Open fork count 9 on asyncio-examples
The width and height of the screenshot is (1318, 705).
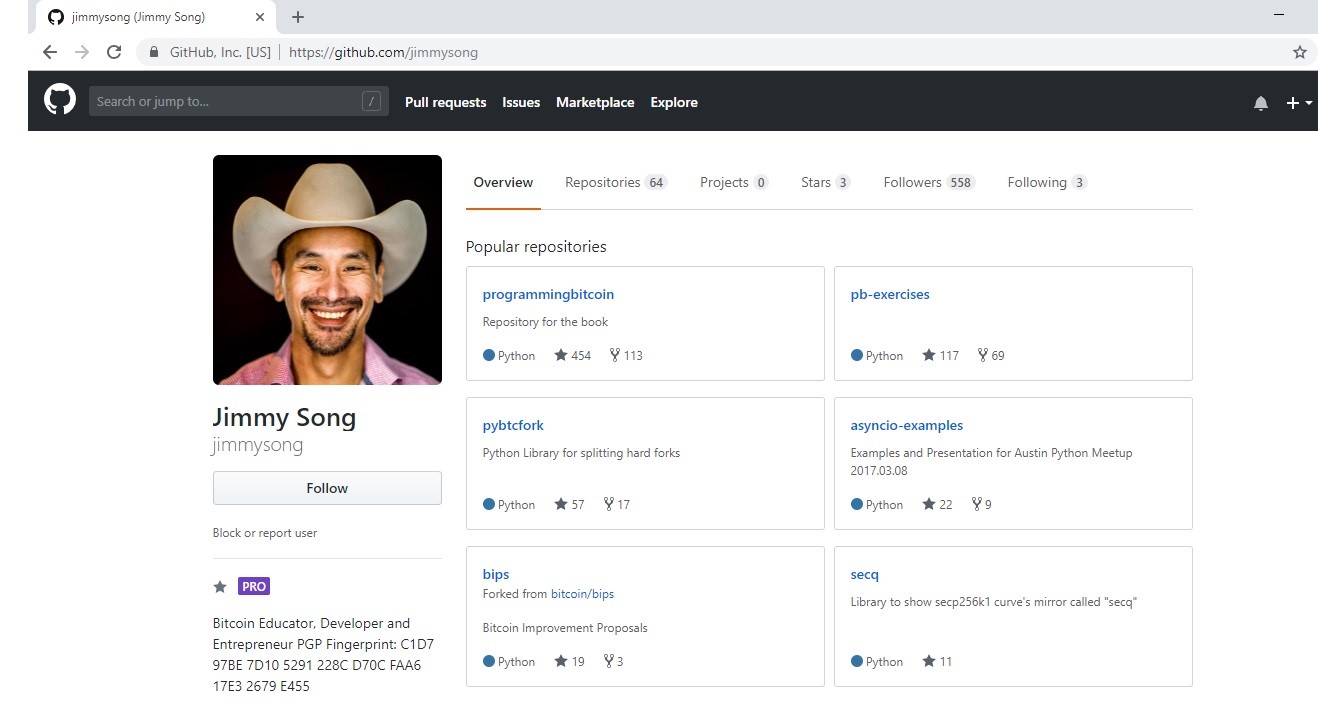[982, 504]
